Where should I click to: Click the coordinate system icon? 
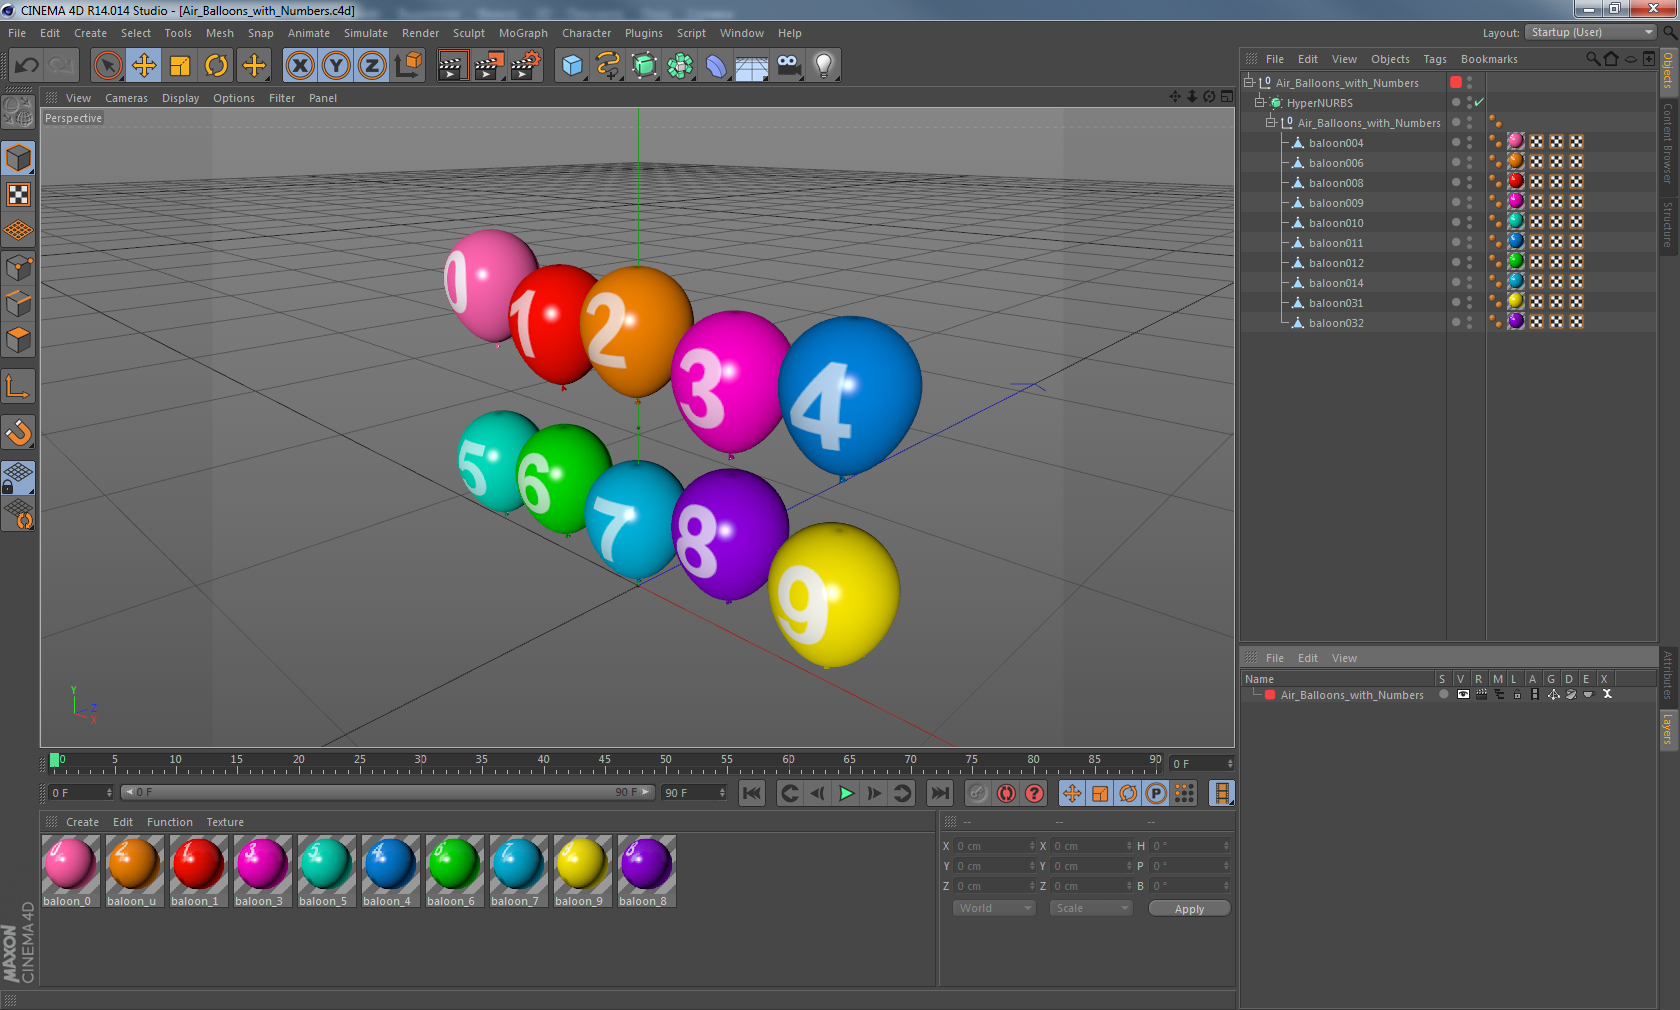[x=408, y=66]
